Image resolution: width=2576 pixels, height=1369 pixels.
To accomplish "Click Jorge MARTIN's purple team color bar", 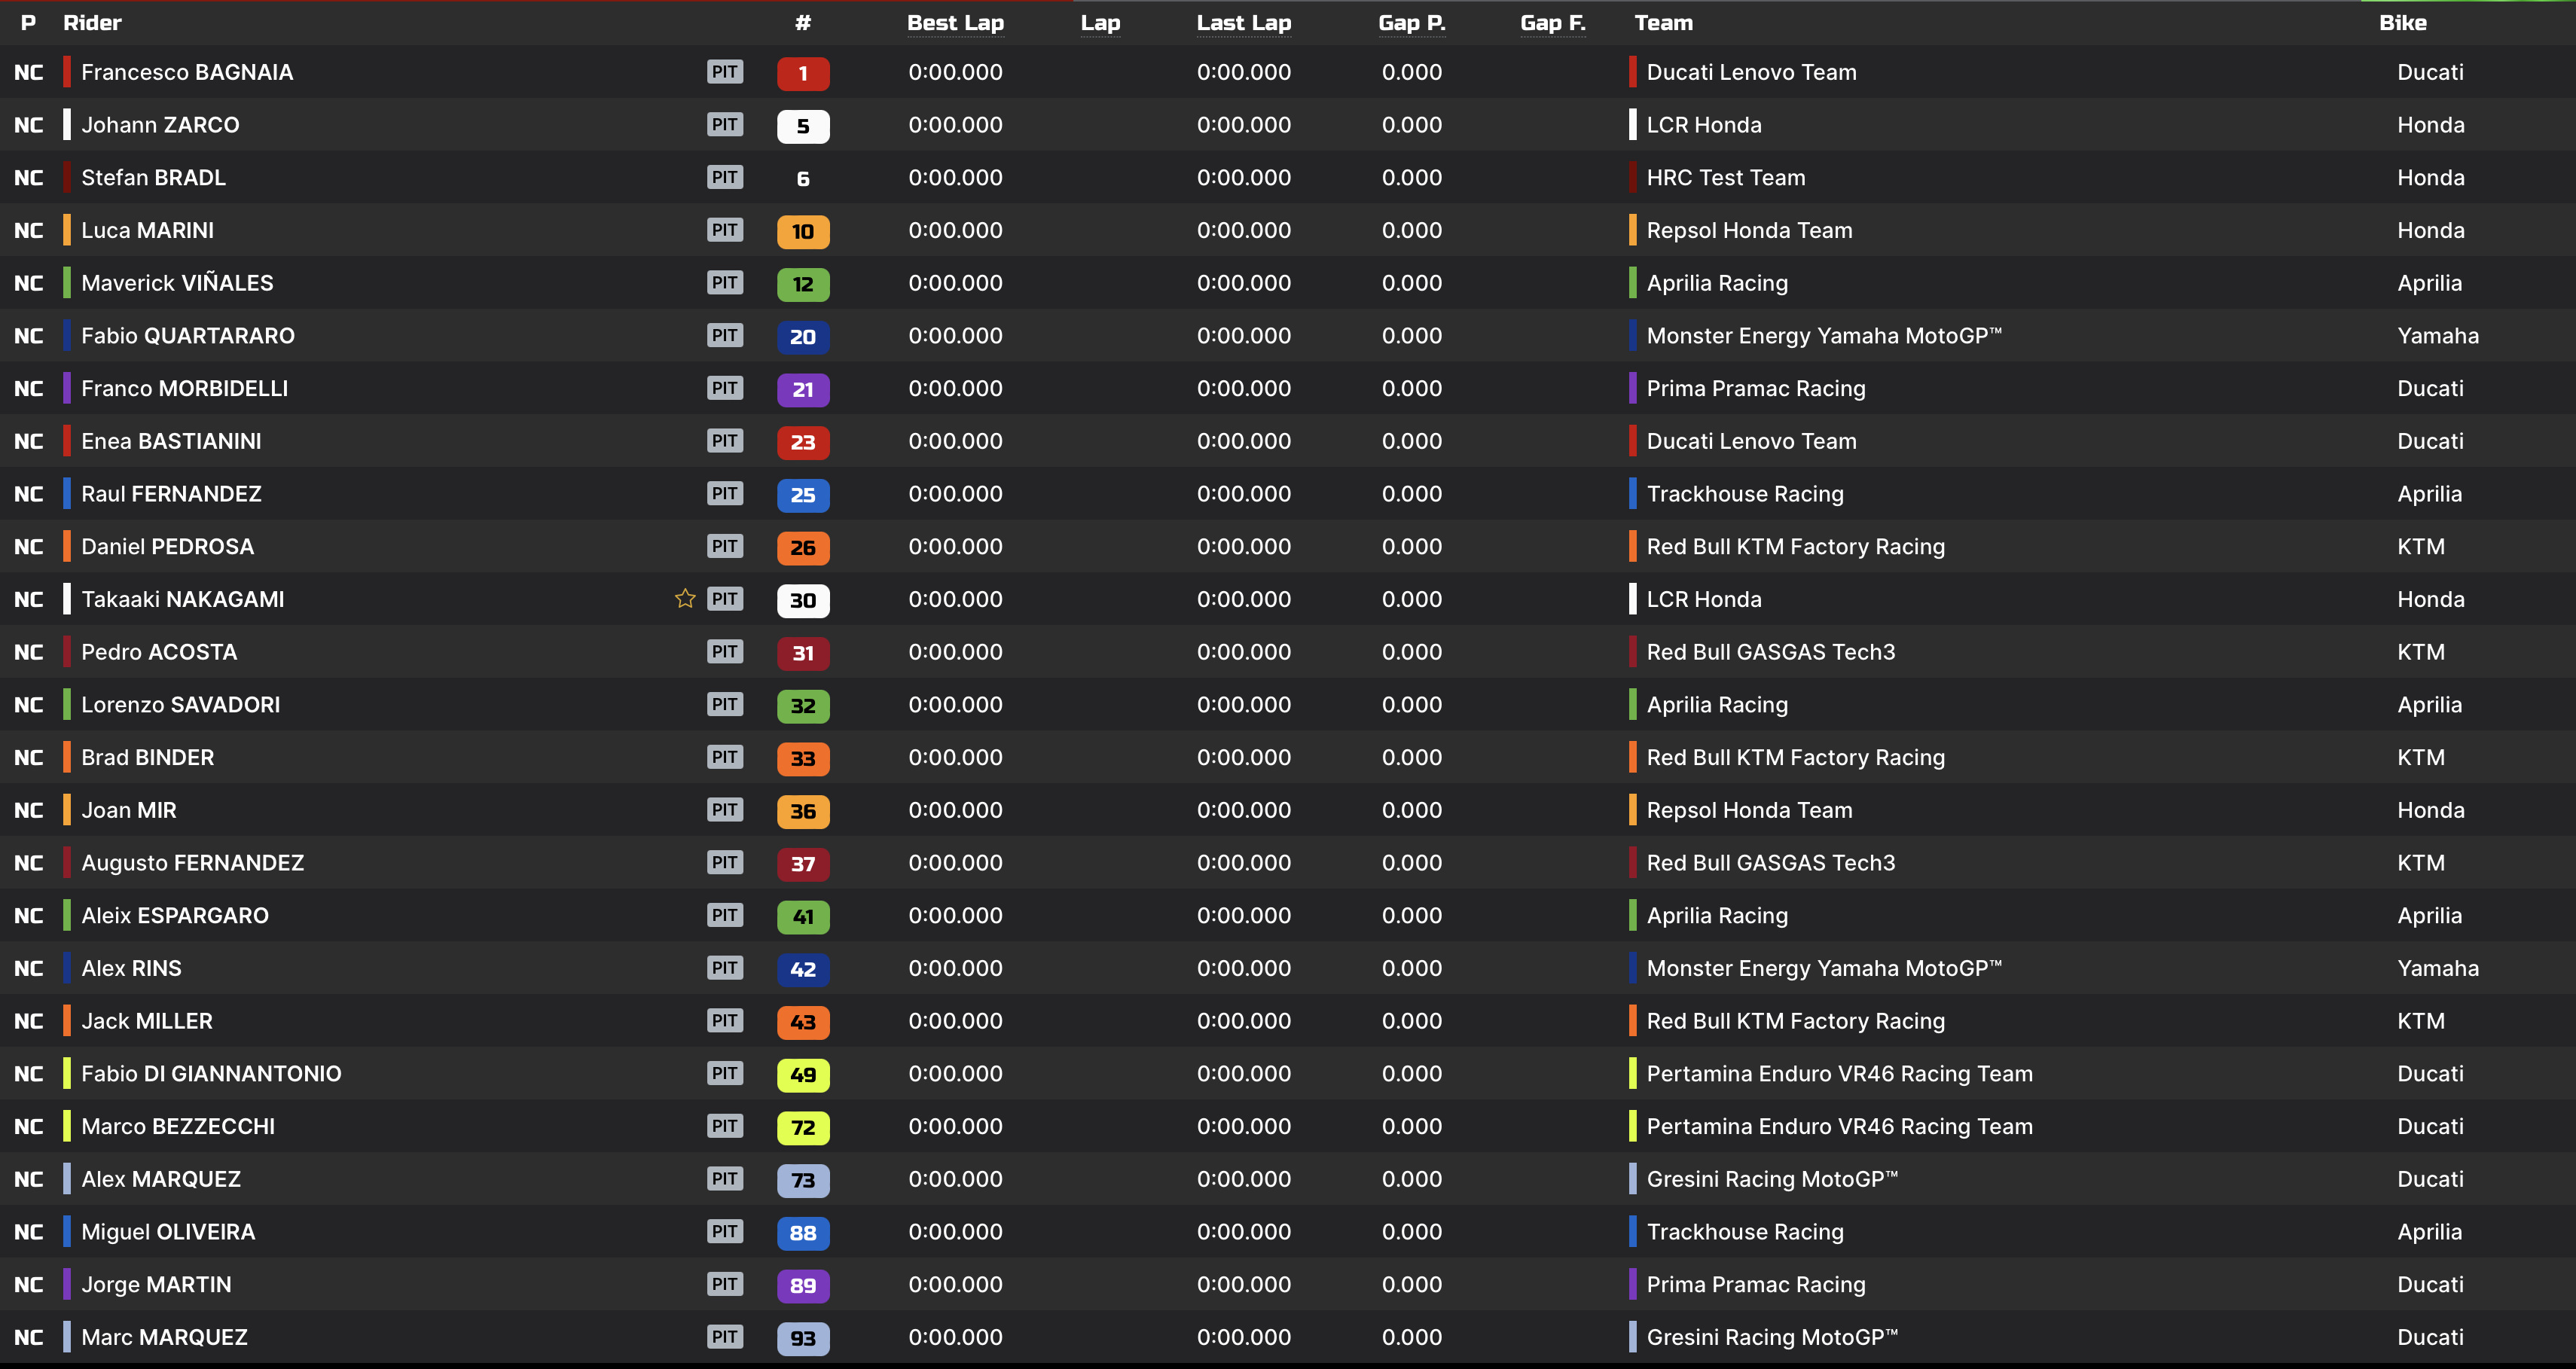I will click(x=67, y=1284).
